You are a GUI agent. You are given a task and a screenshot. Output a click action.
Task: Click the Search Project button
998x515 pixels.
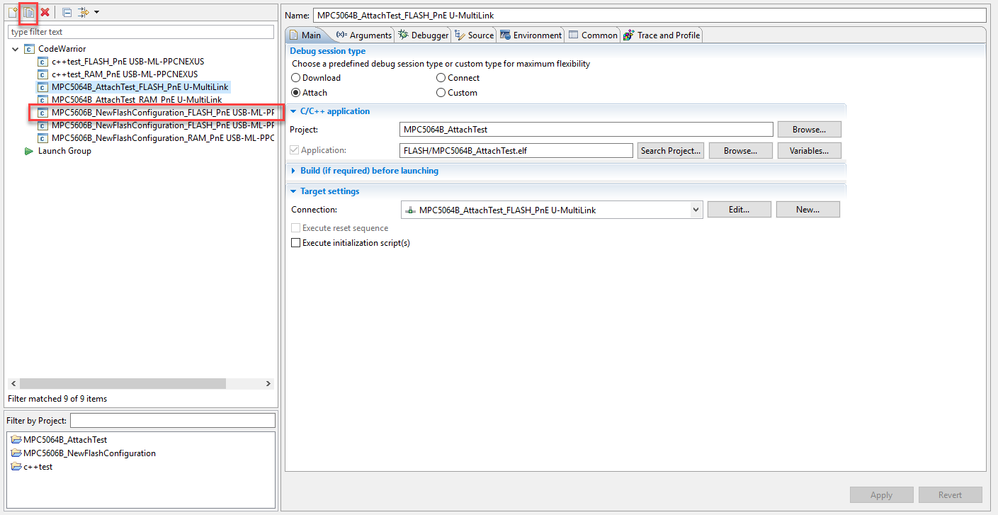tap(670, 151)
